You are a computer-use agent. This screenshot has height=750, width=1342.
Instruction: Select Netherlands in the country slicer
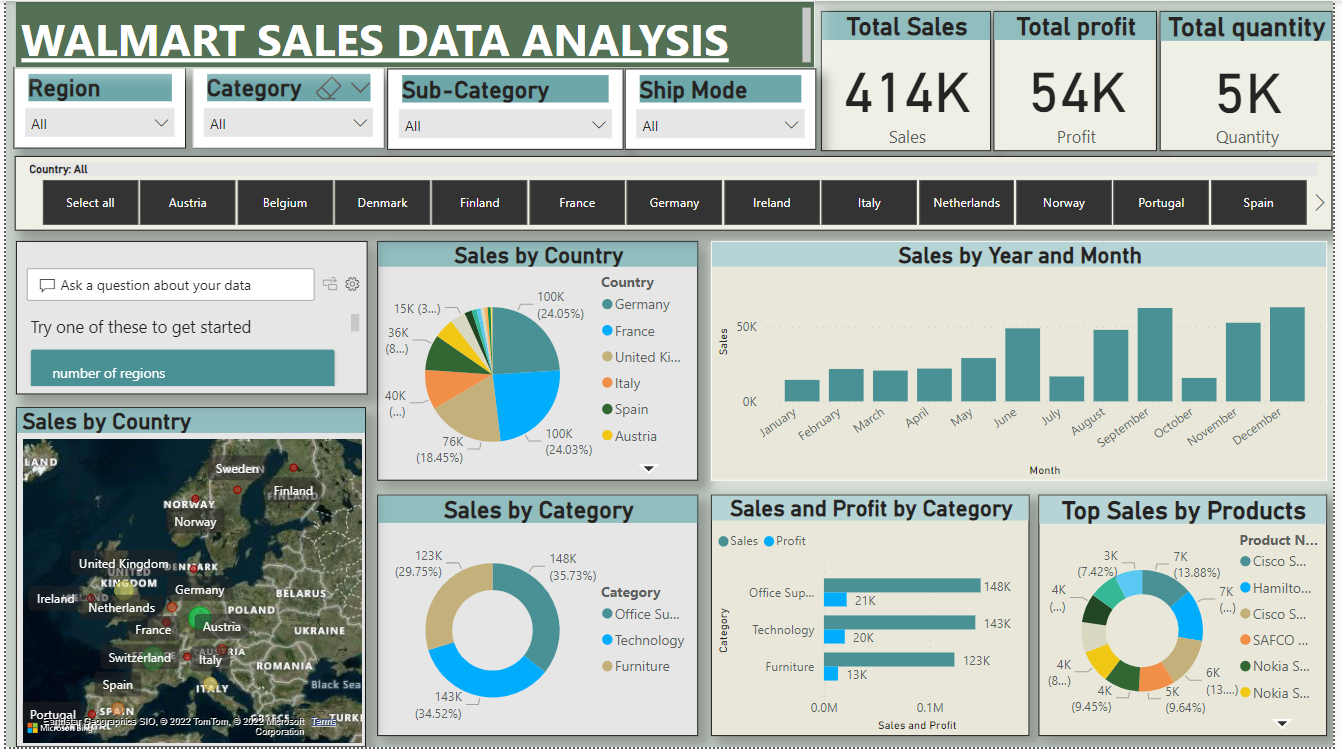pos(966,202)
